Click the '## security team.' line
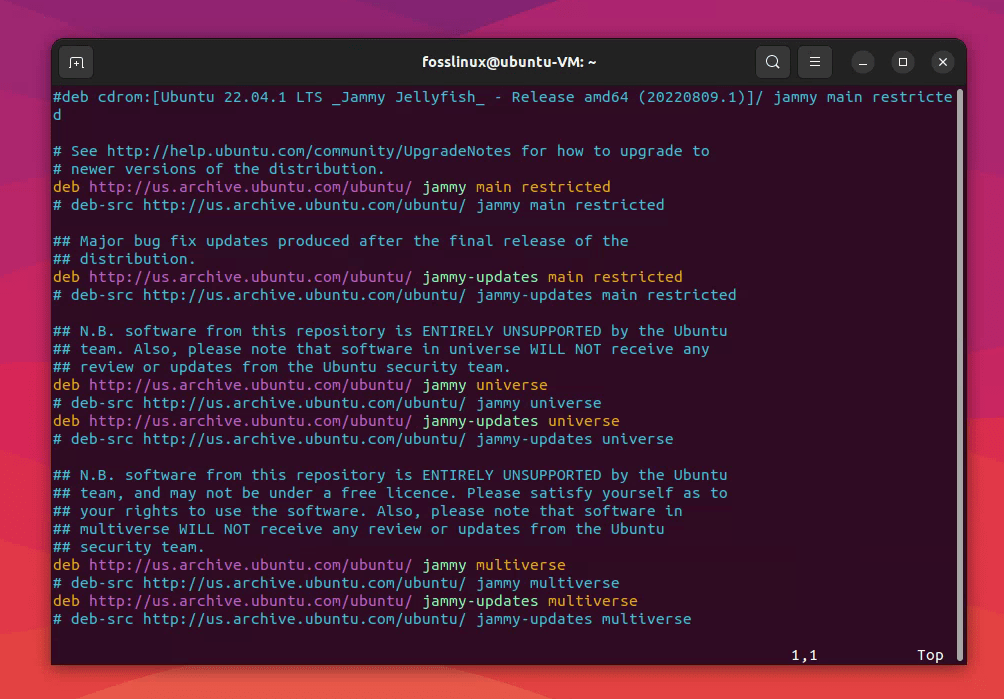This screenshot has width=1004, height=699. pos(129,547)
